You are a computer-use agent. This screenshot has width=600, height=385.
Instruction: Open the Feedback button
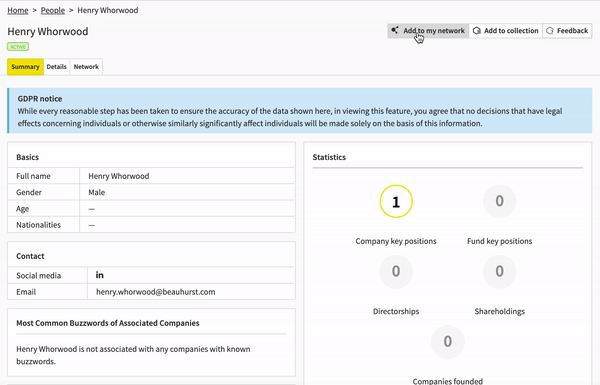(x=567, y=31)
